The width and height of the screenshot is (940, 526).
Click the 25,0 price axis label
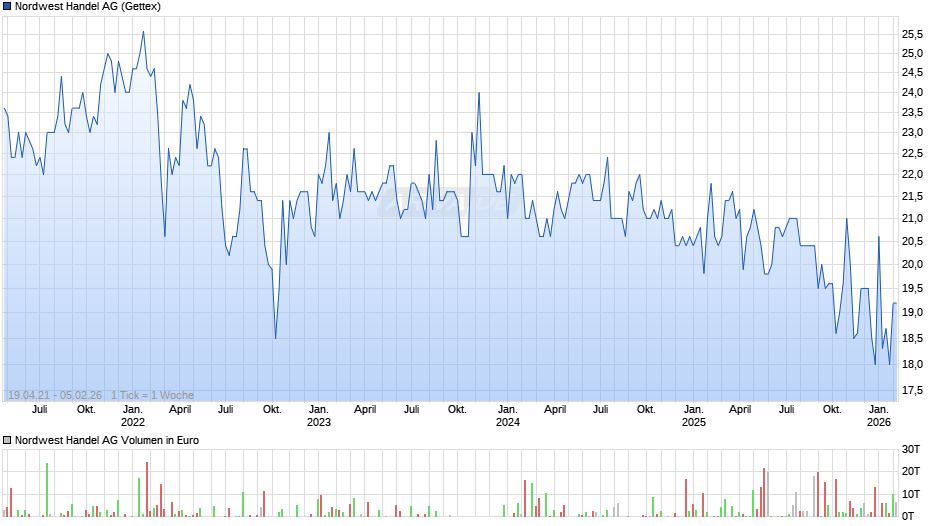(x=912, y=53)
